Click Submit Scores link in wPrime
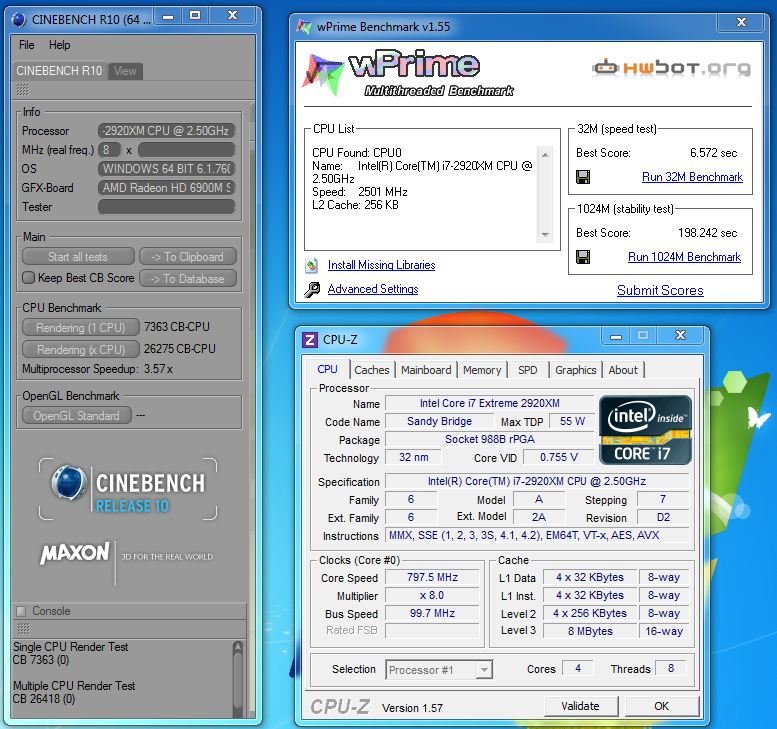This screenshot has width=777, height=729. click(x=660, y=290)
